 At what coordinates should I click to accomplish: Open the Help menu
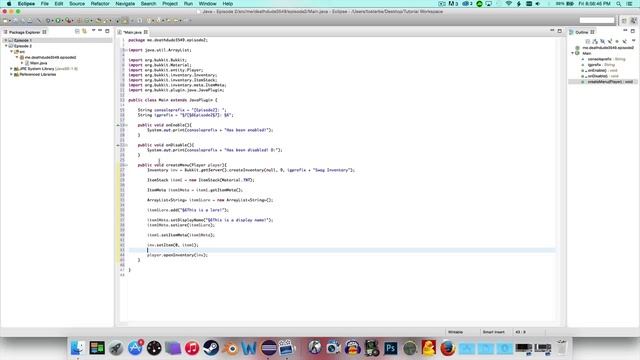(228, 4)
